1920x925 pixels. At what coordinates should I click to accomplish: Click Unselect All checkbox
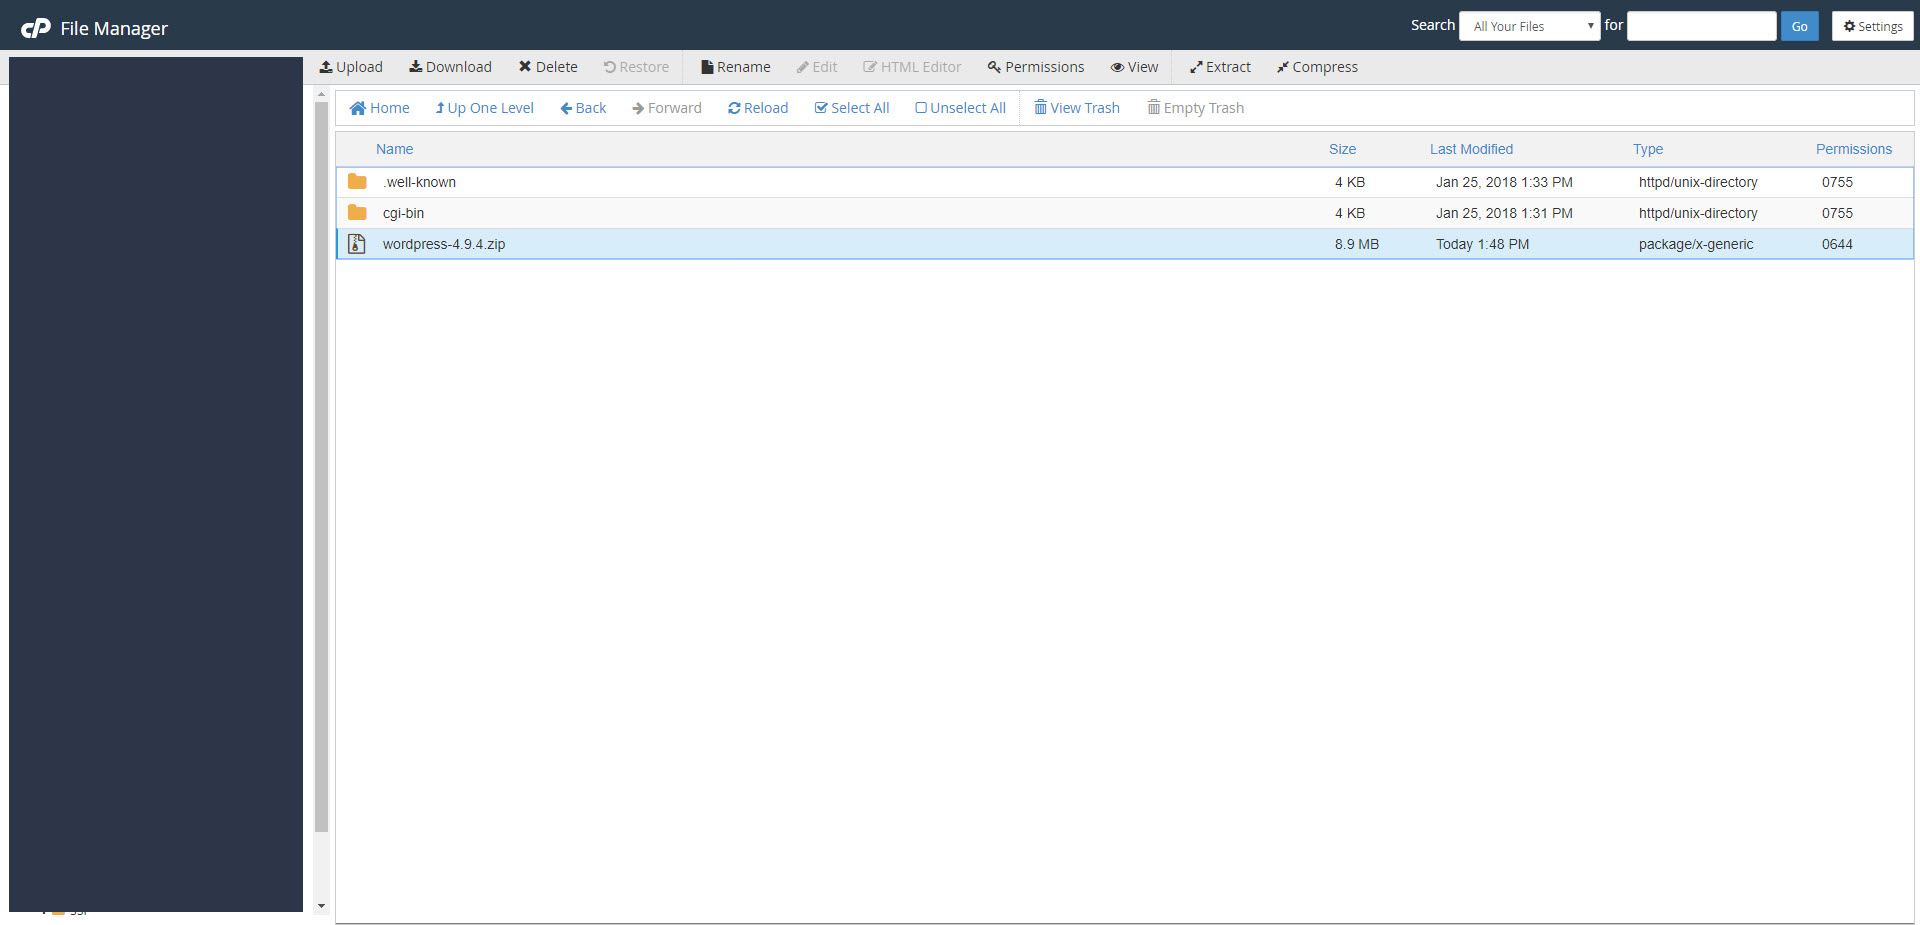[x=921, y=108]
